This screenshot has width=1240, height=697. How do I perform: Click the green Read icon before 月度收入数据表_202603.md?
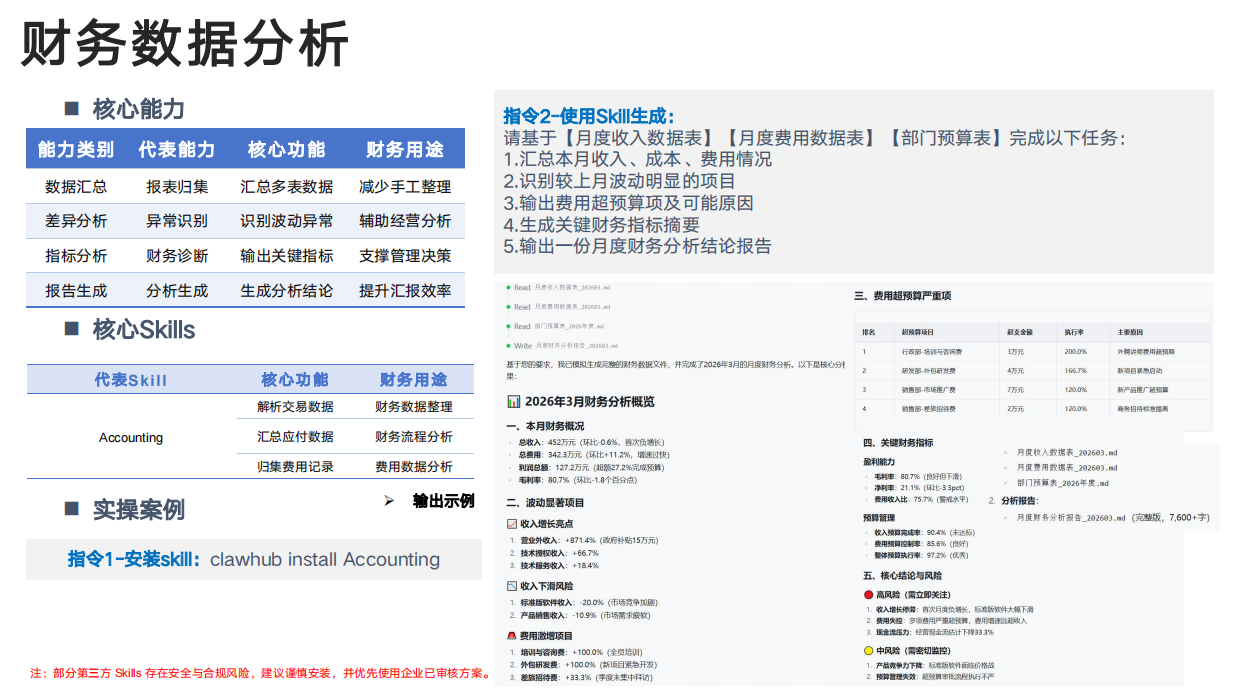click(x=509, y=288)
